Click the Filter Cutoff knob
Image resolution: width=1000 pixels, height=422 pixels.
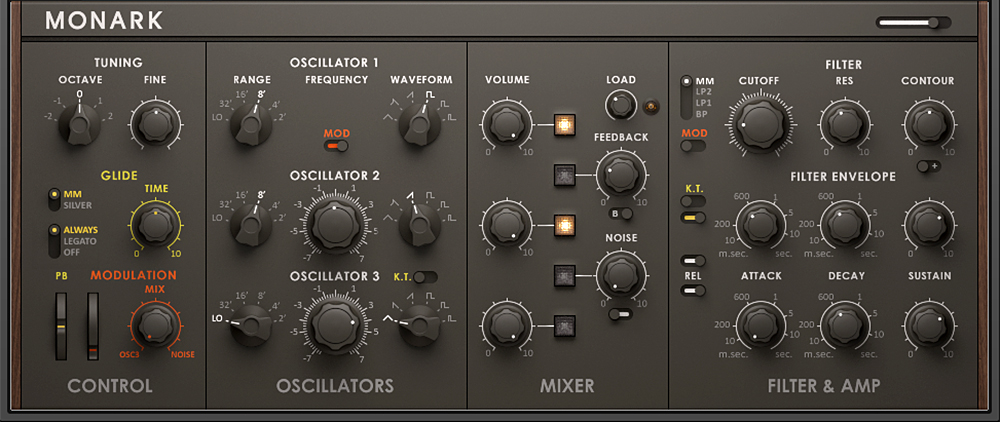tap(757, 124)
